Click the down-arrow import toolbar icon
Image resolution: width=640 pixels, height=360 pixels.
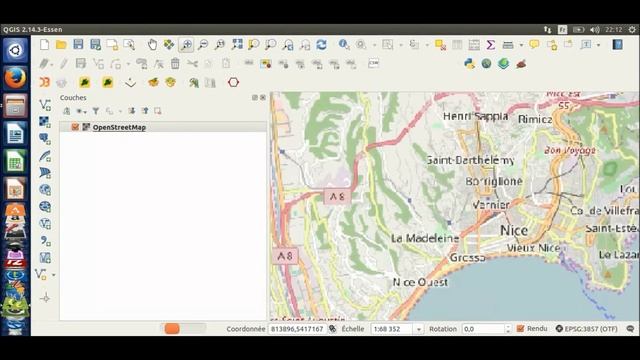point(130,82)
